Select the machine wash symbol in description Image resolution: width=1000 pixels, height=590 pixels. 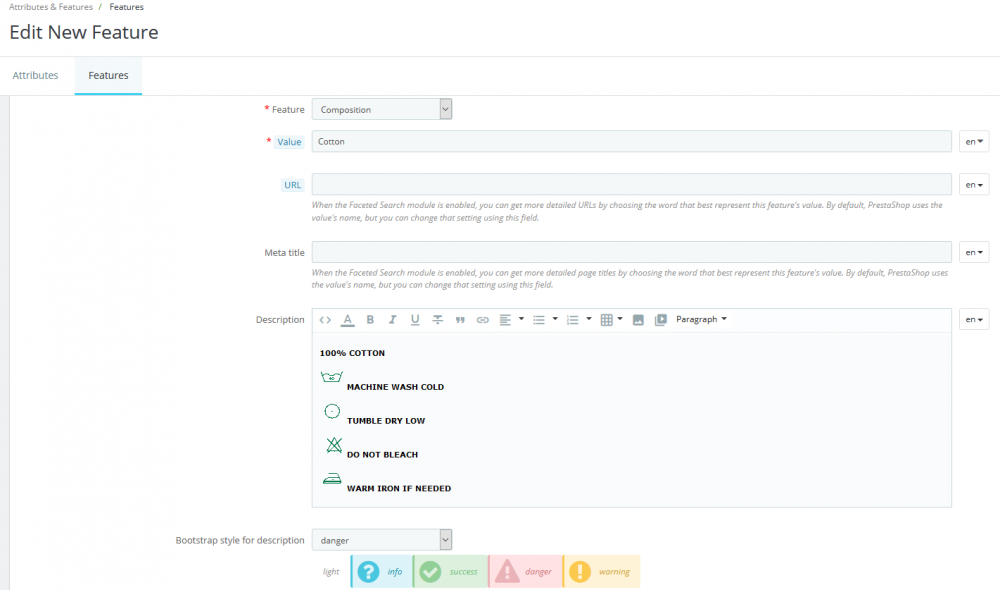(x=332, y=376)
